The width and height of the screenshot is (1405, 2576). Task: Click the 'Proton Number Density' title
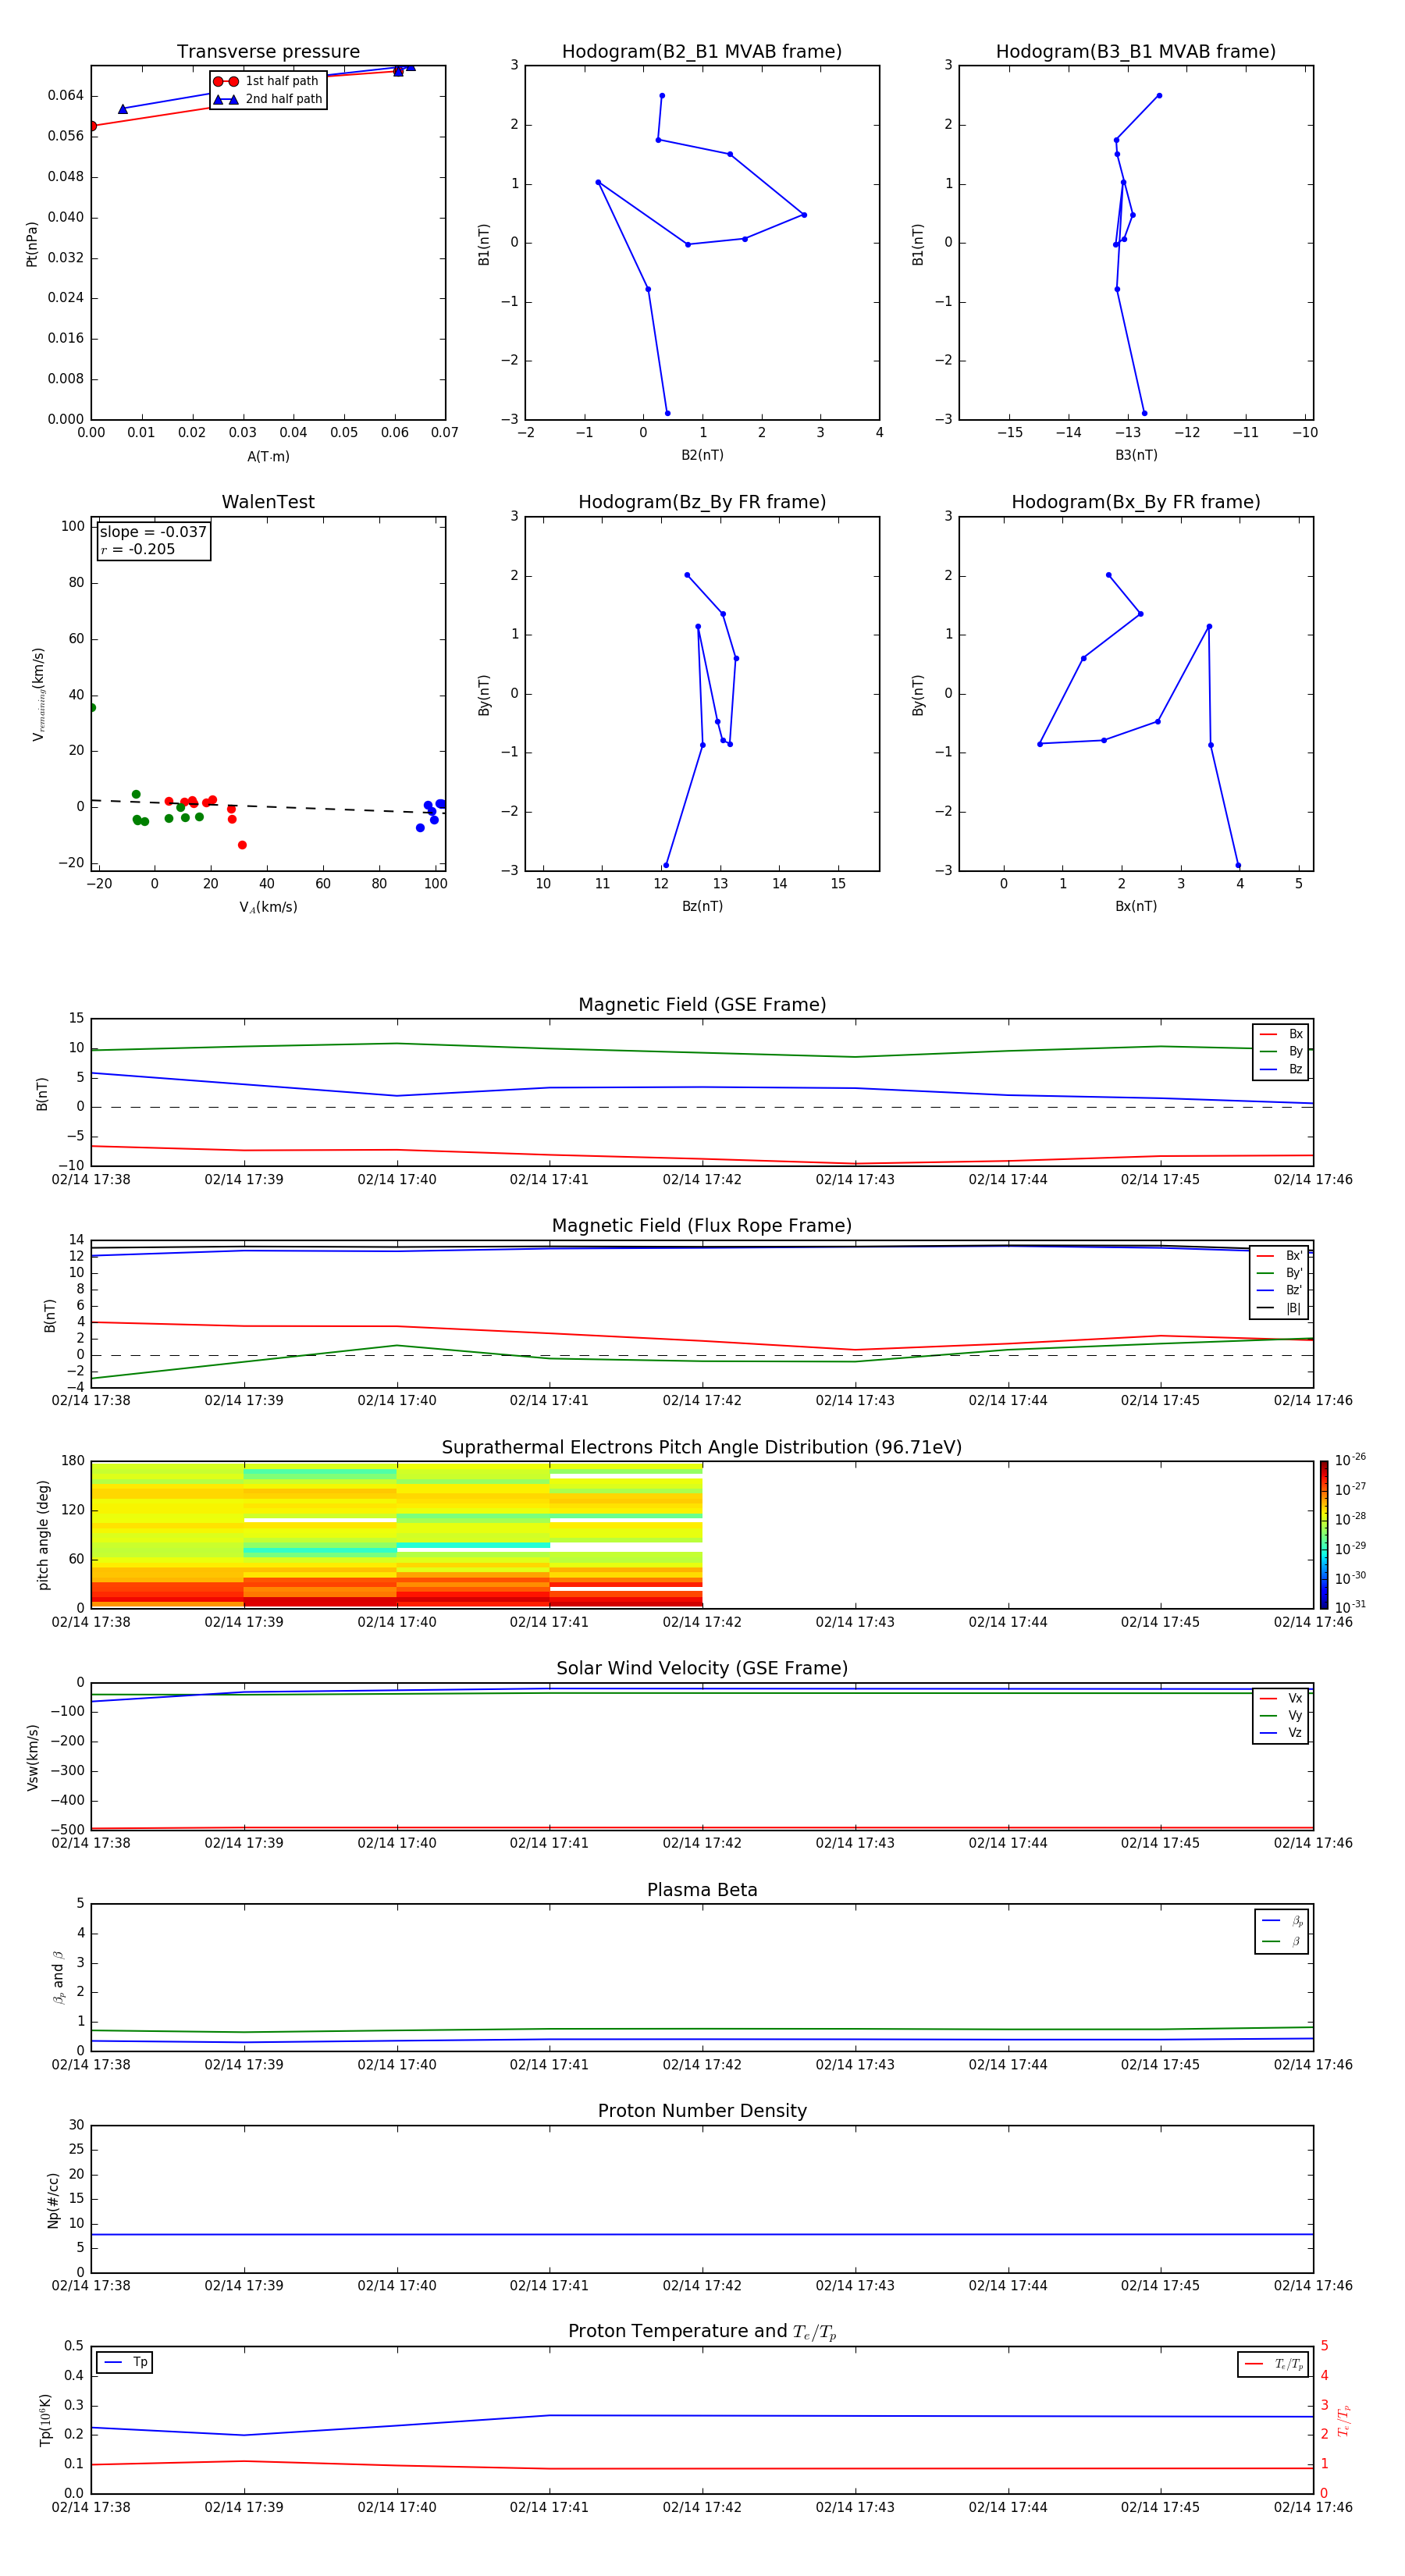tap(702, 2111)
